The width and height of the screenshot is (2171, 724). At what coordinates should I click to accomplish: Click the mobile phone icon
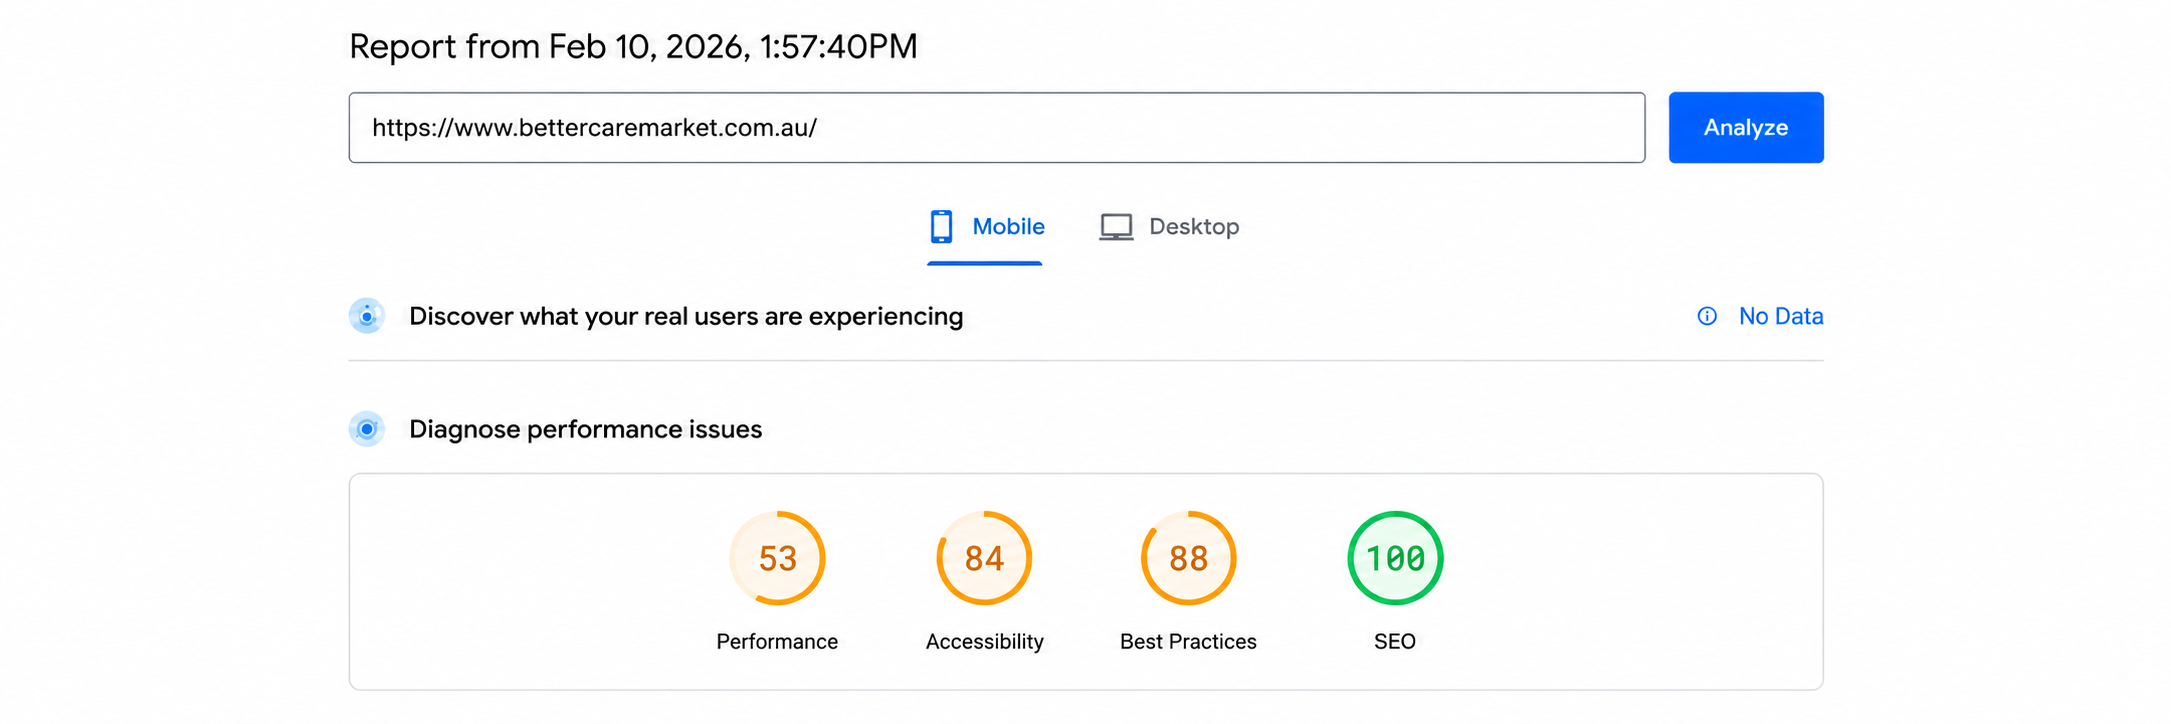click(x=940, y=227)
